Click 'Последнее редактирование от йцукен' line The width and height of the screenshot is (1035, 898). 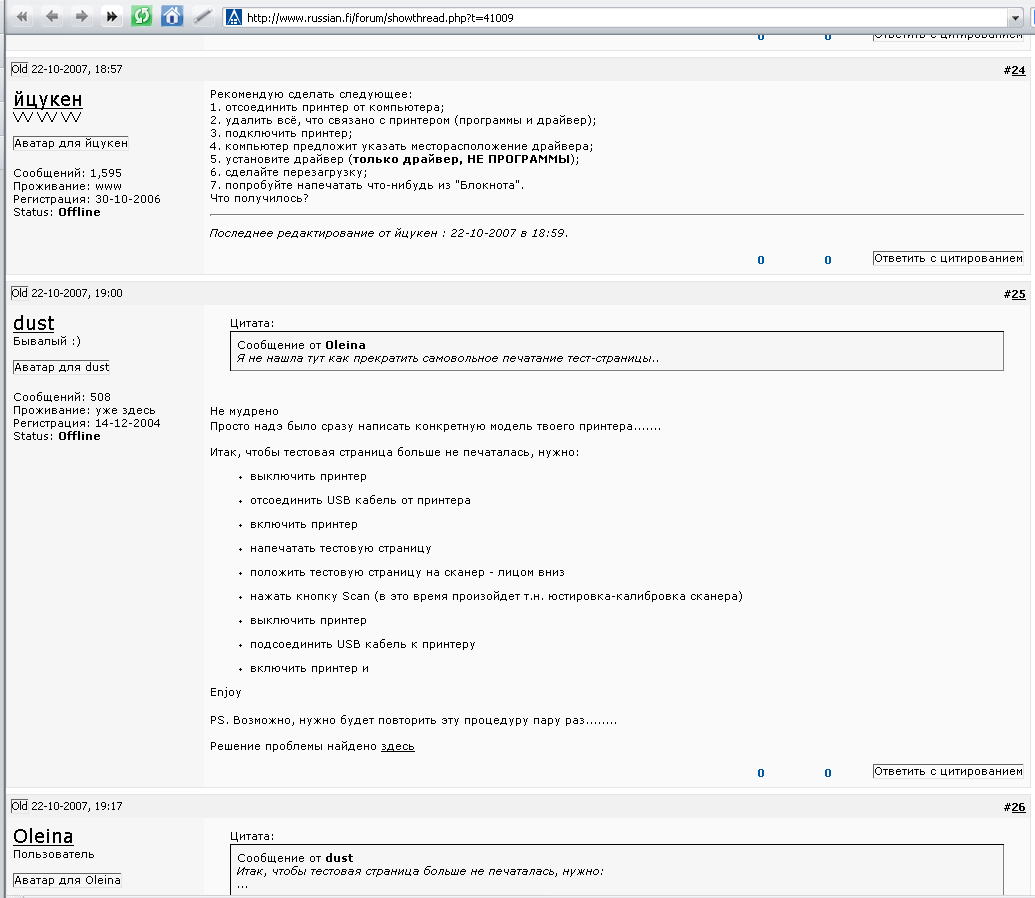pyautogui.click(x=389, y=233)
